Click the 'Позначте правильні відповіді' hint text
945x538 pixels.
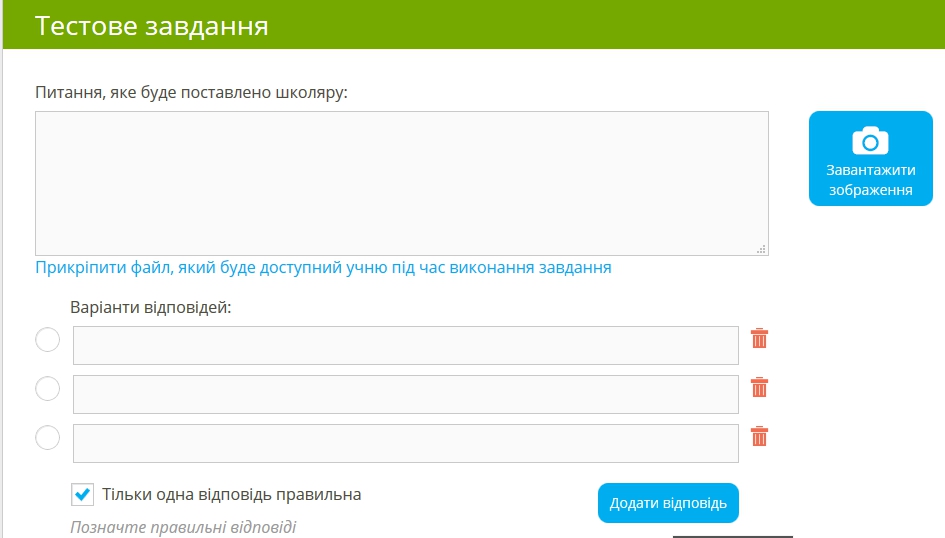click(x=183, y=527)
